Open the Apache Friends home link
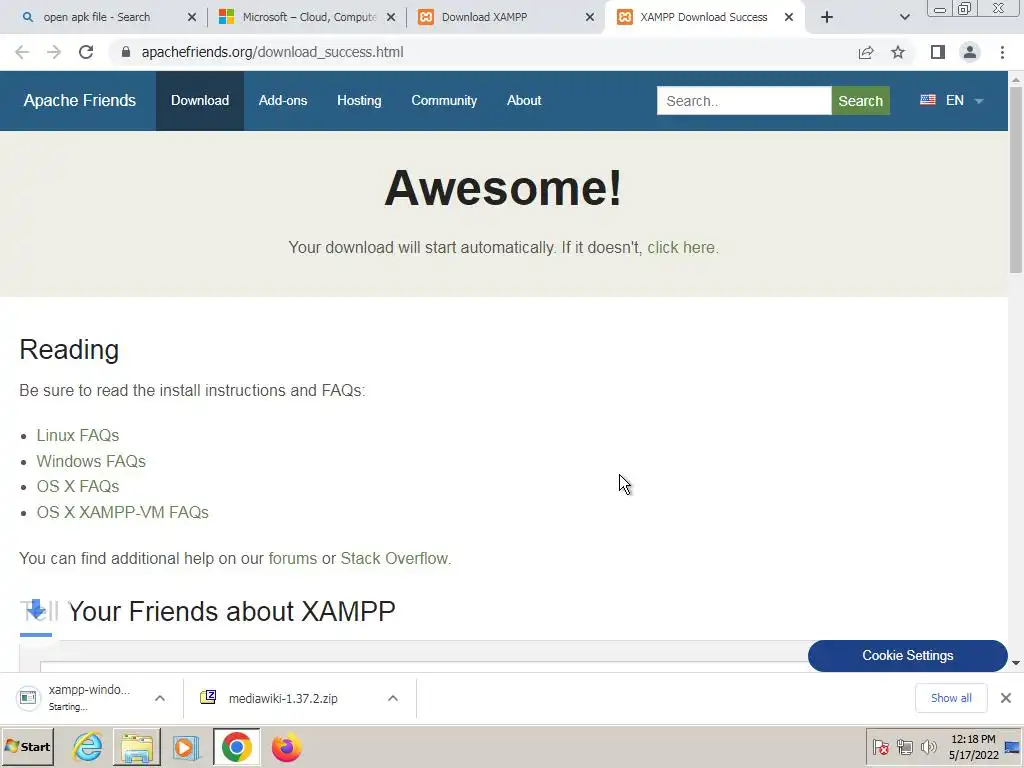Viewport: 1024px width, 768px height. click(x=80, y=101)
